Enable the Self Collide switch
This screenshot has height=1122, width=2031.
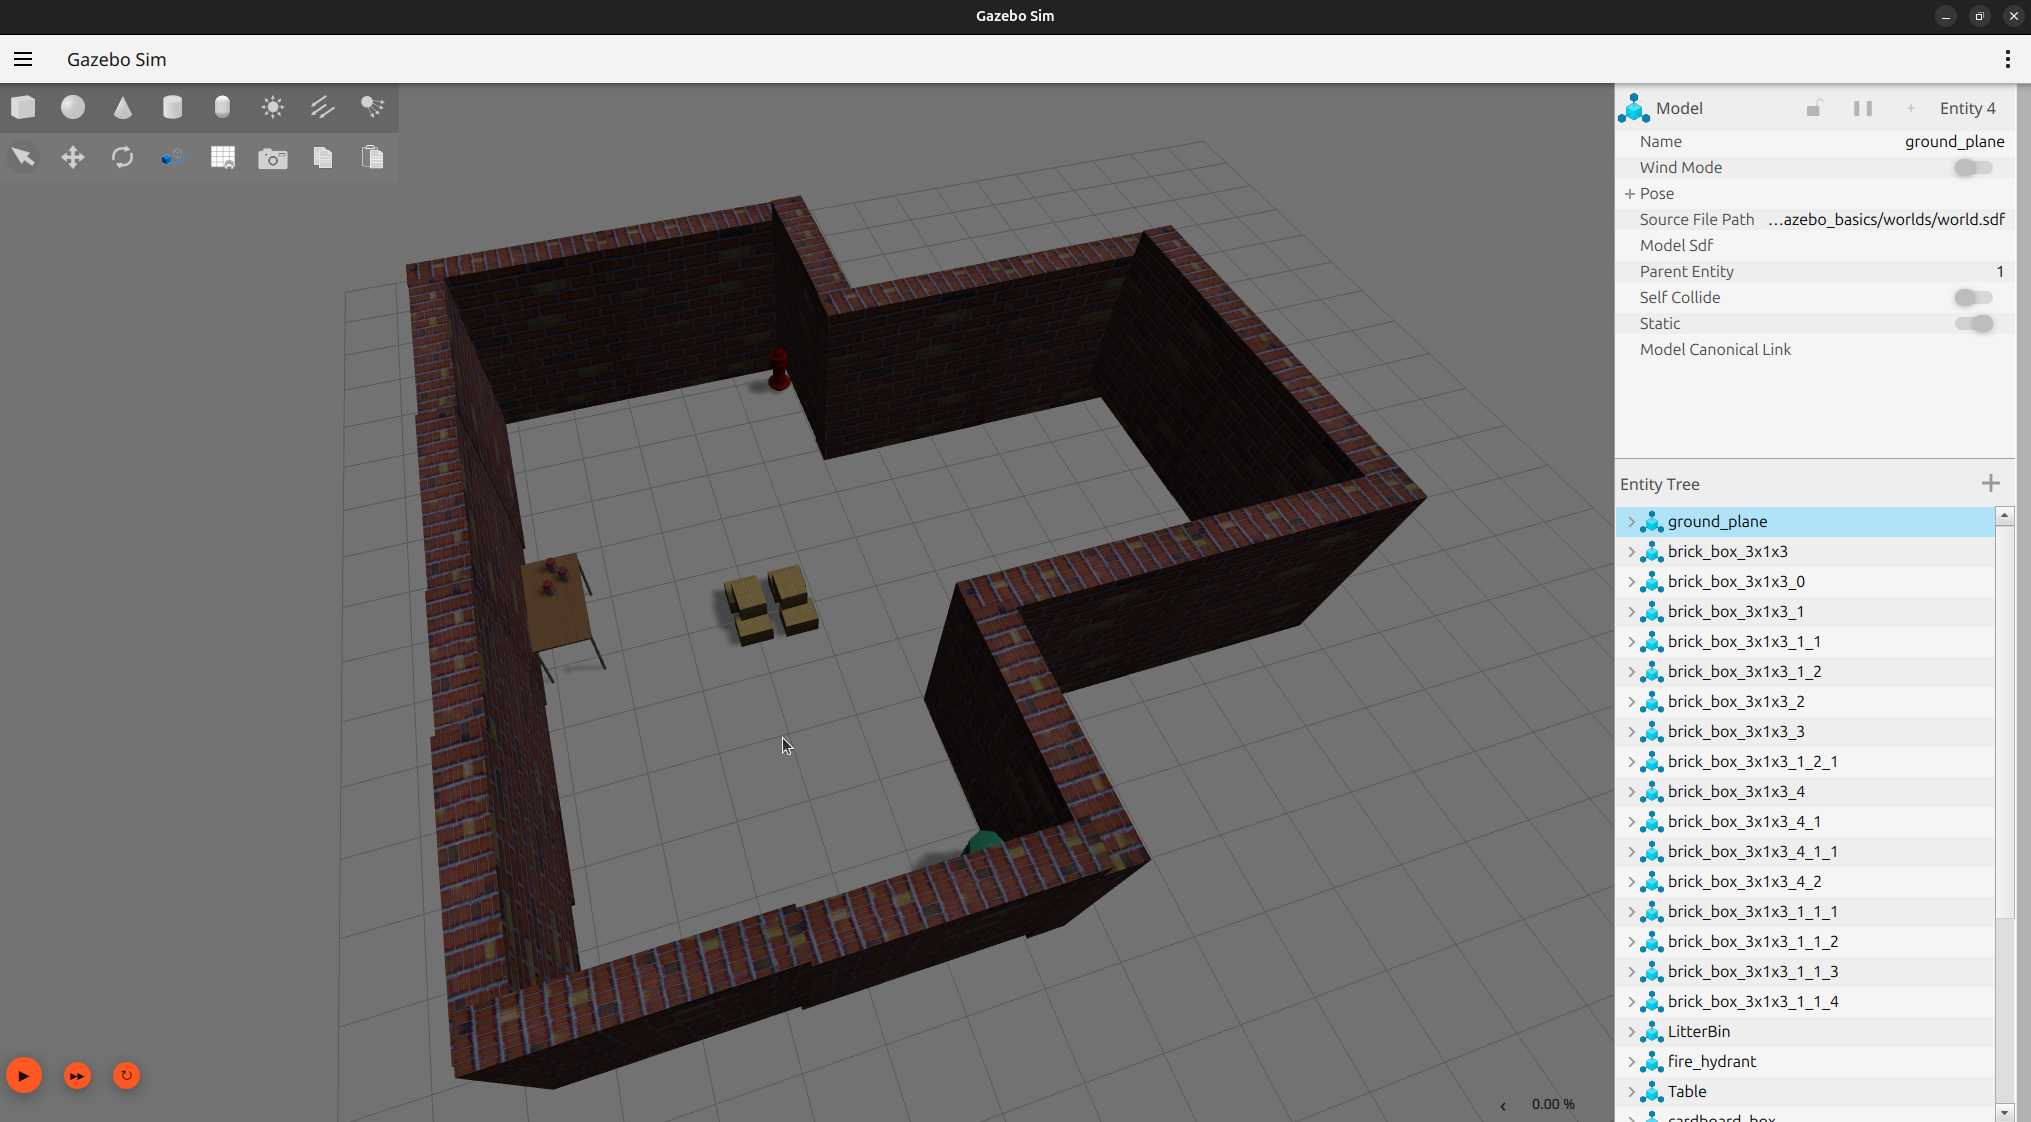tap(1973, 298)
